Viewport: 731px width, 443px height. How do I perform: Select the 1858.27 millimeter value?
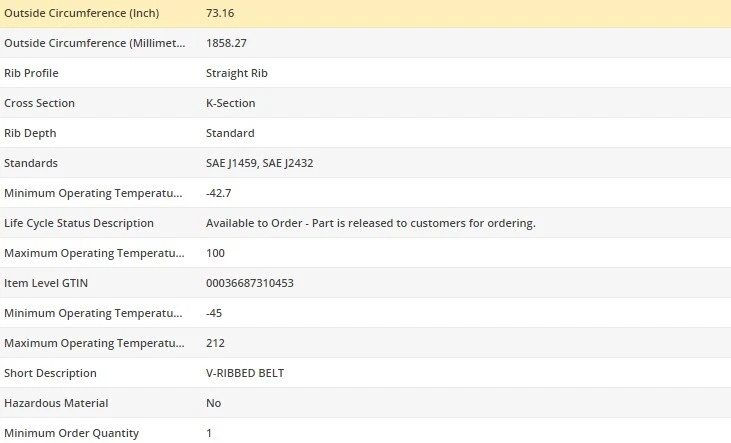coord(225,43)
